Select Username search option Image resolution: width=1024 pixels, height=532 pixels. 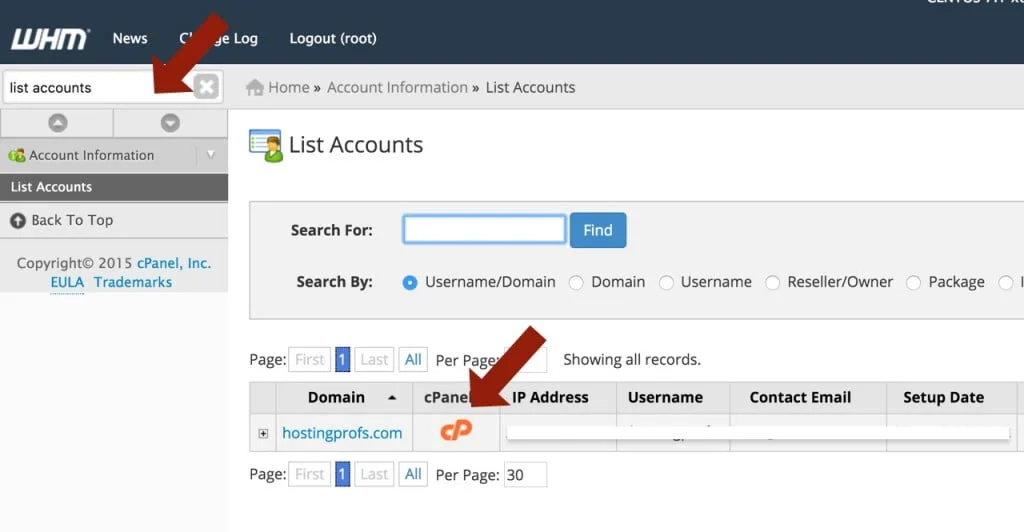(666, 283)
